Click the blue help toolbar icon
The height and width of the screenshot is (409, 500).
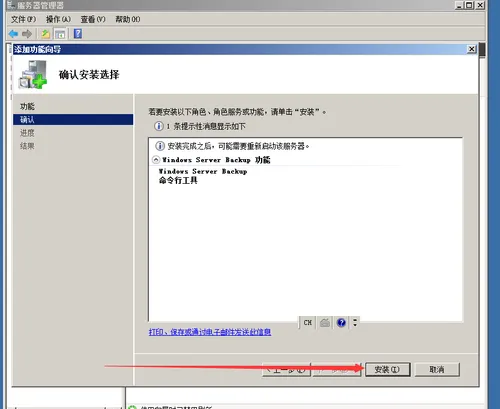(x=78, y=34)
